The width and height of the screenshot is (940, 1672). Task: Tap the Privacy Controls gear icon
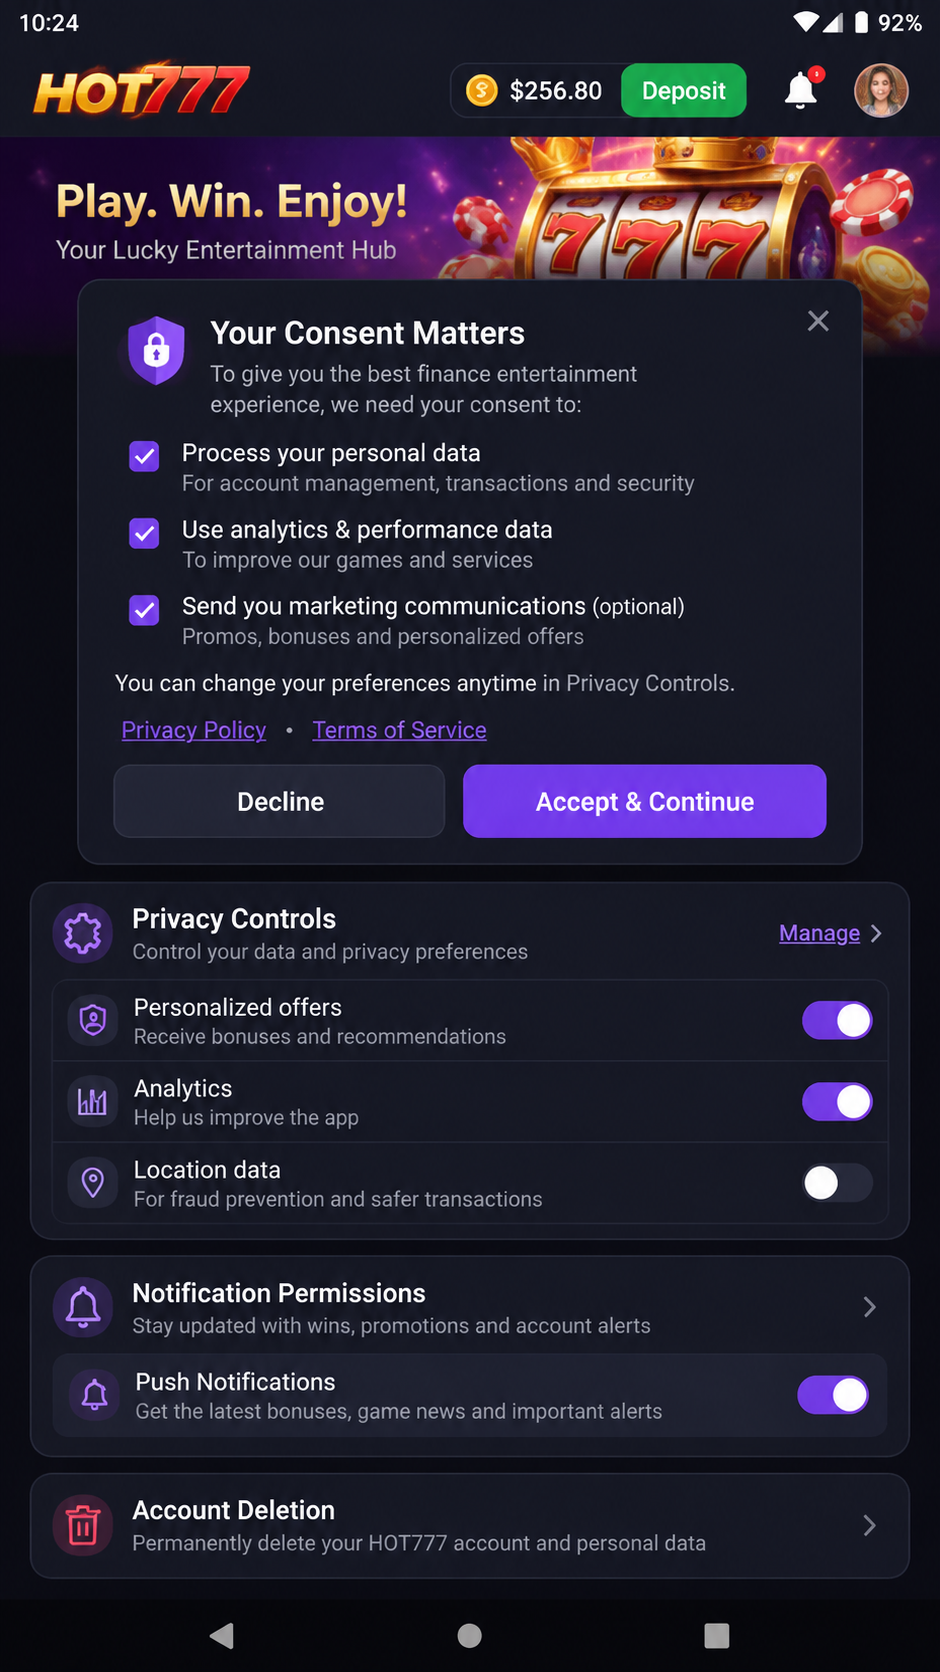click(83, 933)
